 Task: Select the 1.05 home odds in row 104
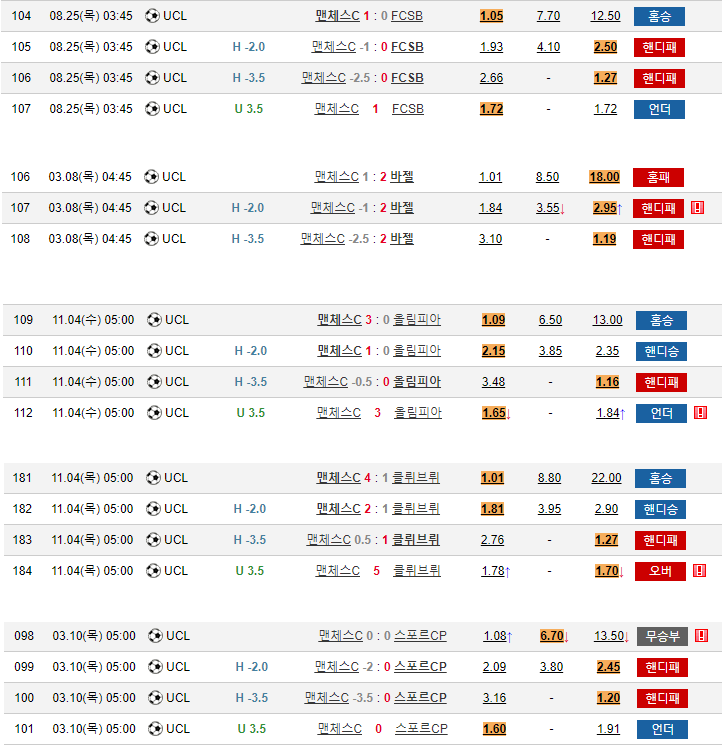pyautogui.click(x=491, y=16)
